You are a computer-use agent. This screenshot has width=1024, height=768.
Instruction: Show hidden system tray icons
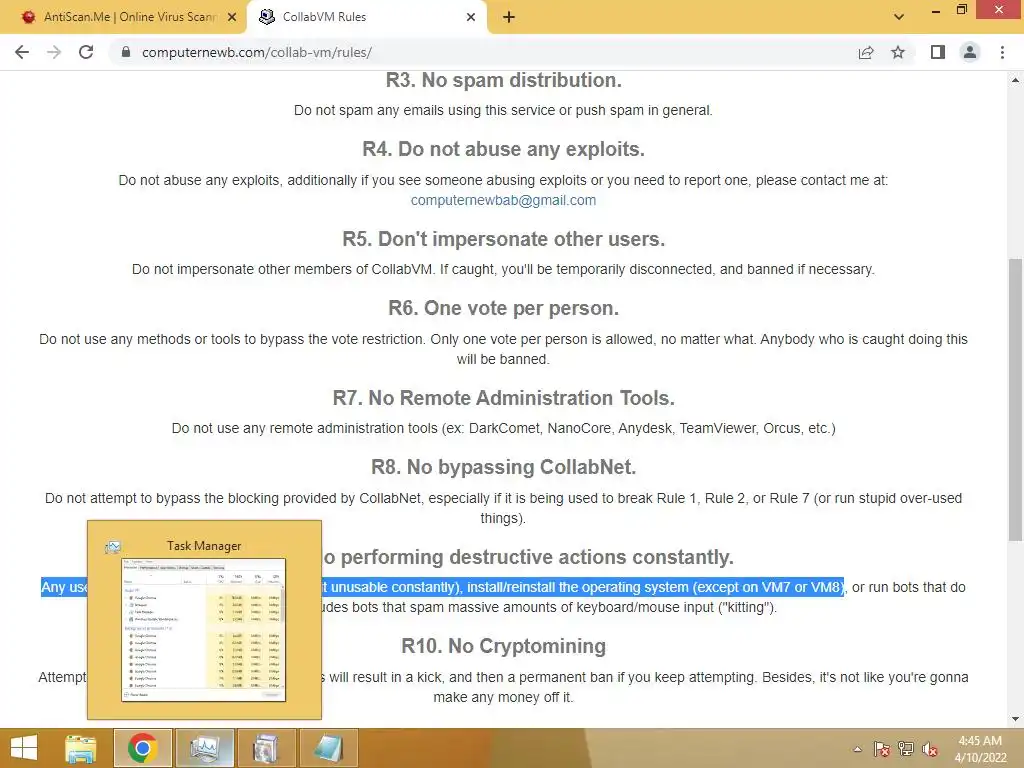(857, 749)
